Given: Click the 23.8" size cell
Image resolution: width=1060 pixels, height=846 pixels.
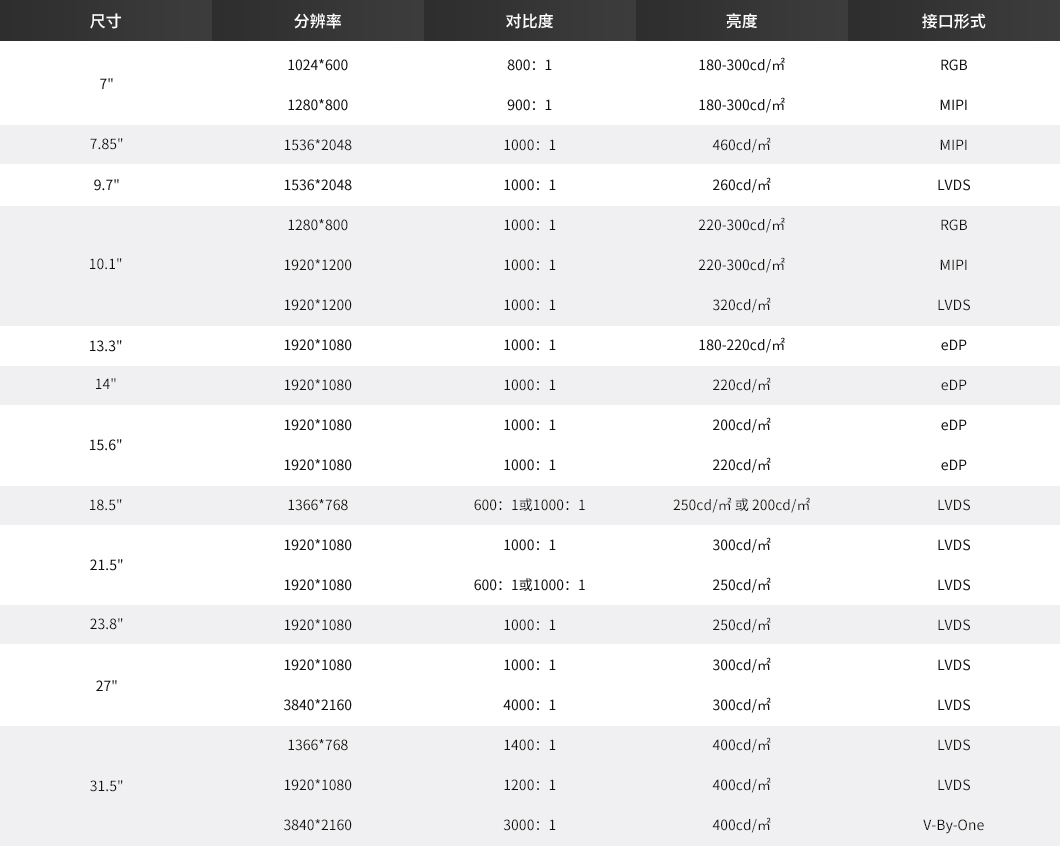Looking at the screenshot, I should 106,625.
